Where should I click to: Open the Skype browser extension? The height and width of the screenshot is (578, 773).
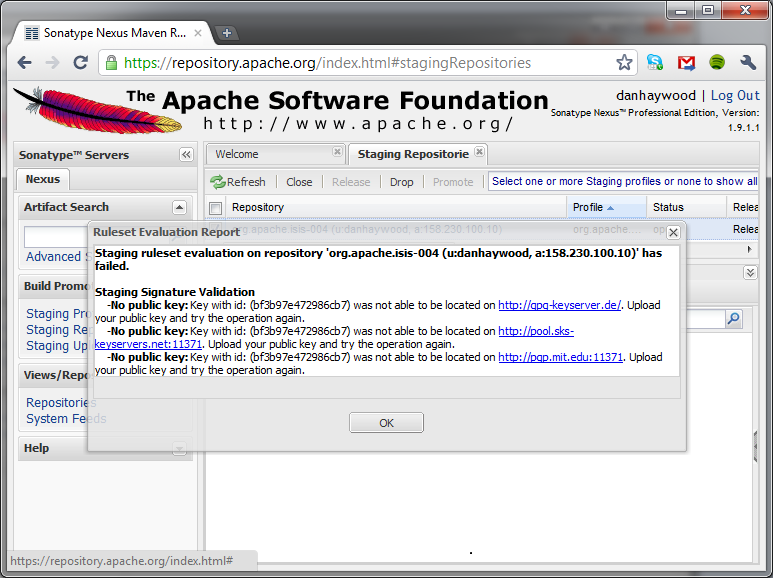(655, 63)
